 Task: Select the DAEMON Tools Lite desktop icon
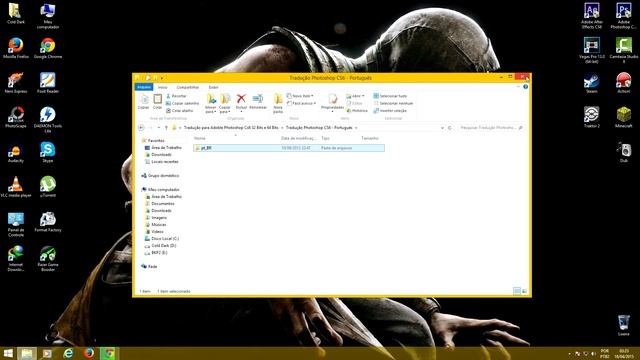tap(48, 120)
